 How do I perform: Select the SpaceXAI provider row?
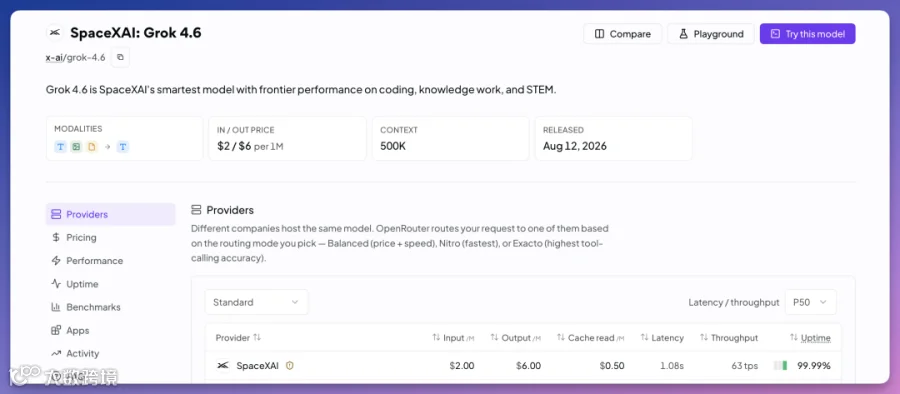point(523,365)
